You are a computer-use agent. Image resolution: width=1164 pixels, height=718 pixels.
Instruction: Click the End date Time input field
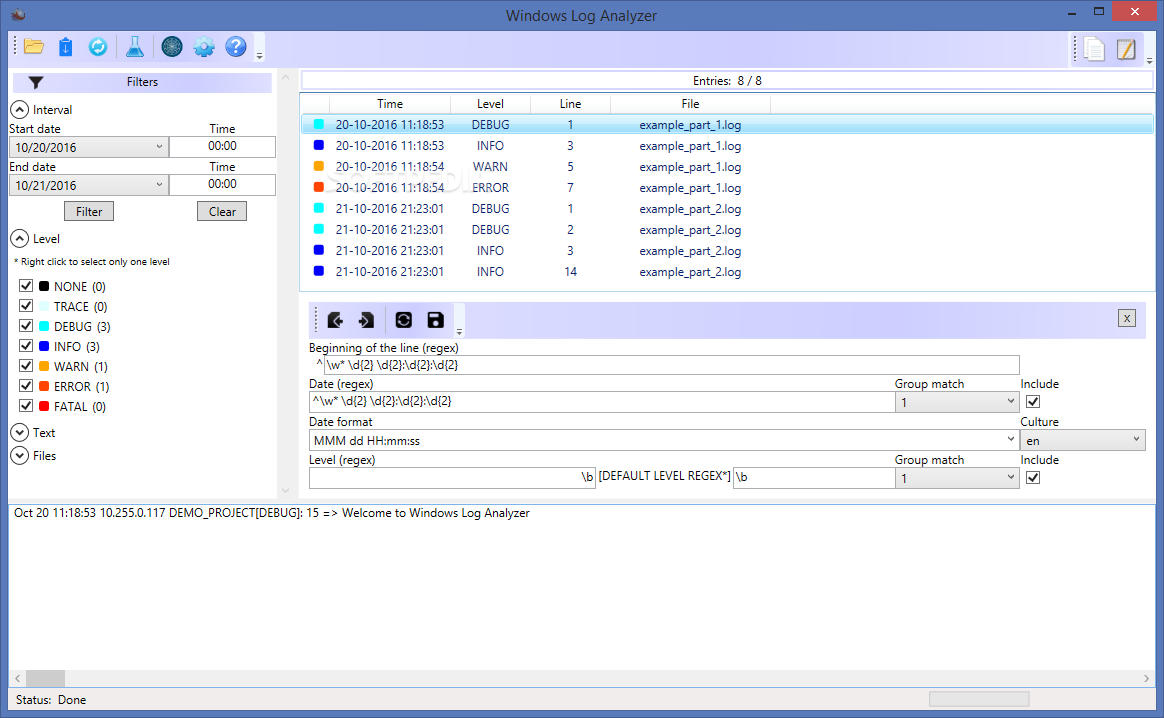(x=222, y=184)
